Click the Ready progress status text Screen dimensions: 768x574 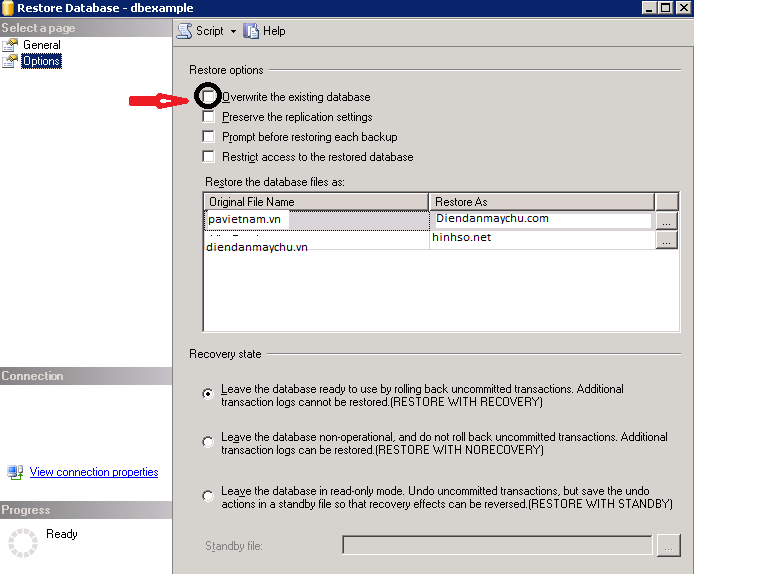[x=62, y=534]
